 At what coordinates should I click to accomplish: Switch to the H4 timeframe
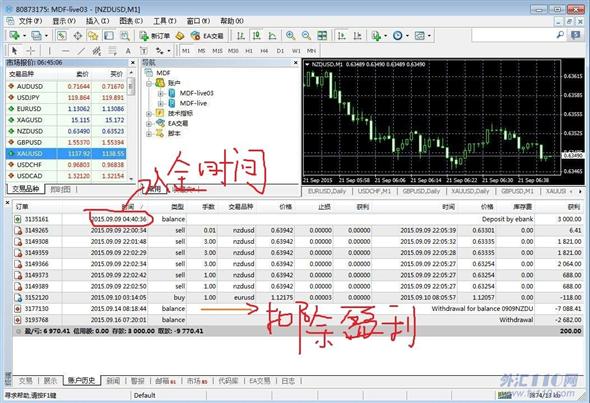pyautogui.click(x=264, y=50)
